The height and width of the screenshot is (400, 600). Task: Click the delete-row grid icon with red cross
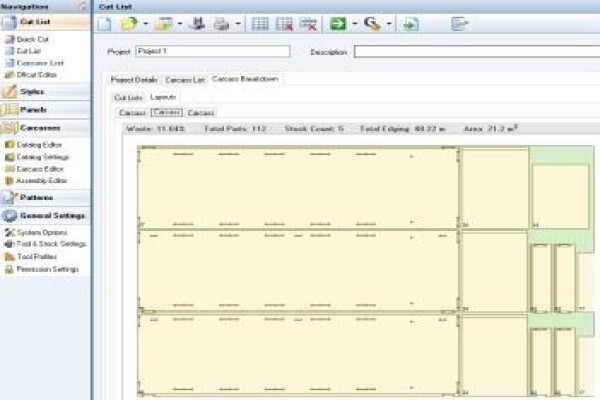tap(309, 24)
